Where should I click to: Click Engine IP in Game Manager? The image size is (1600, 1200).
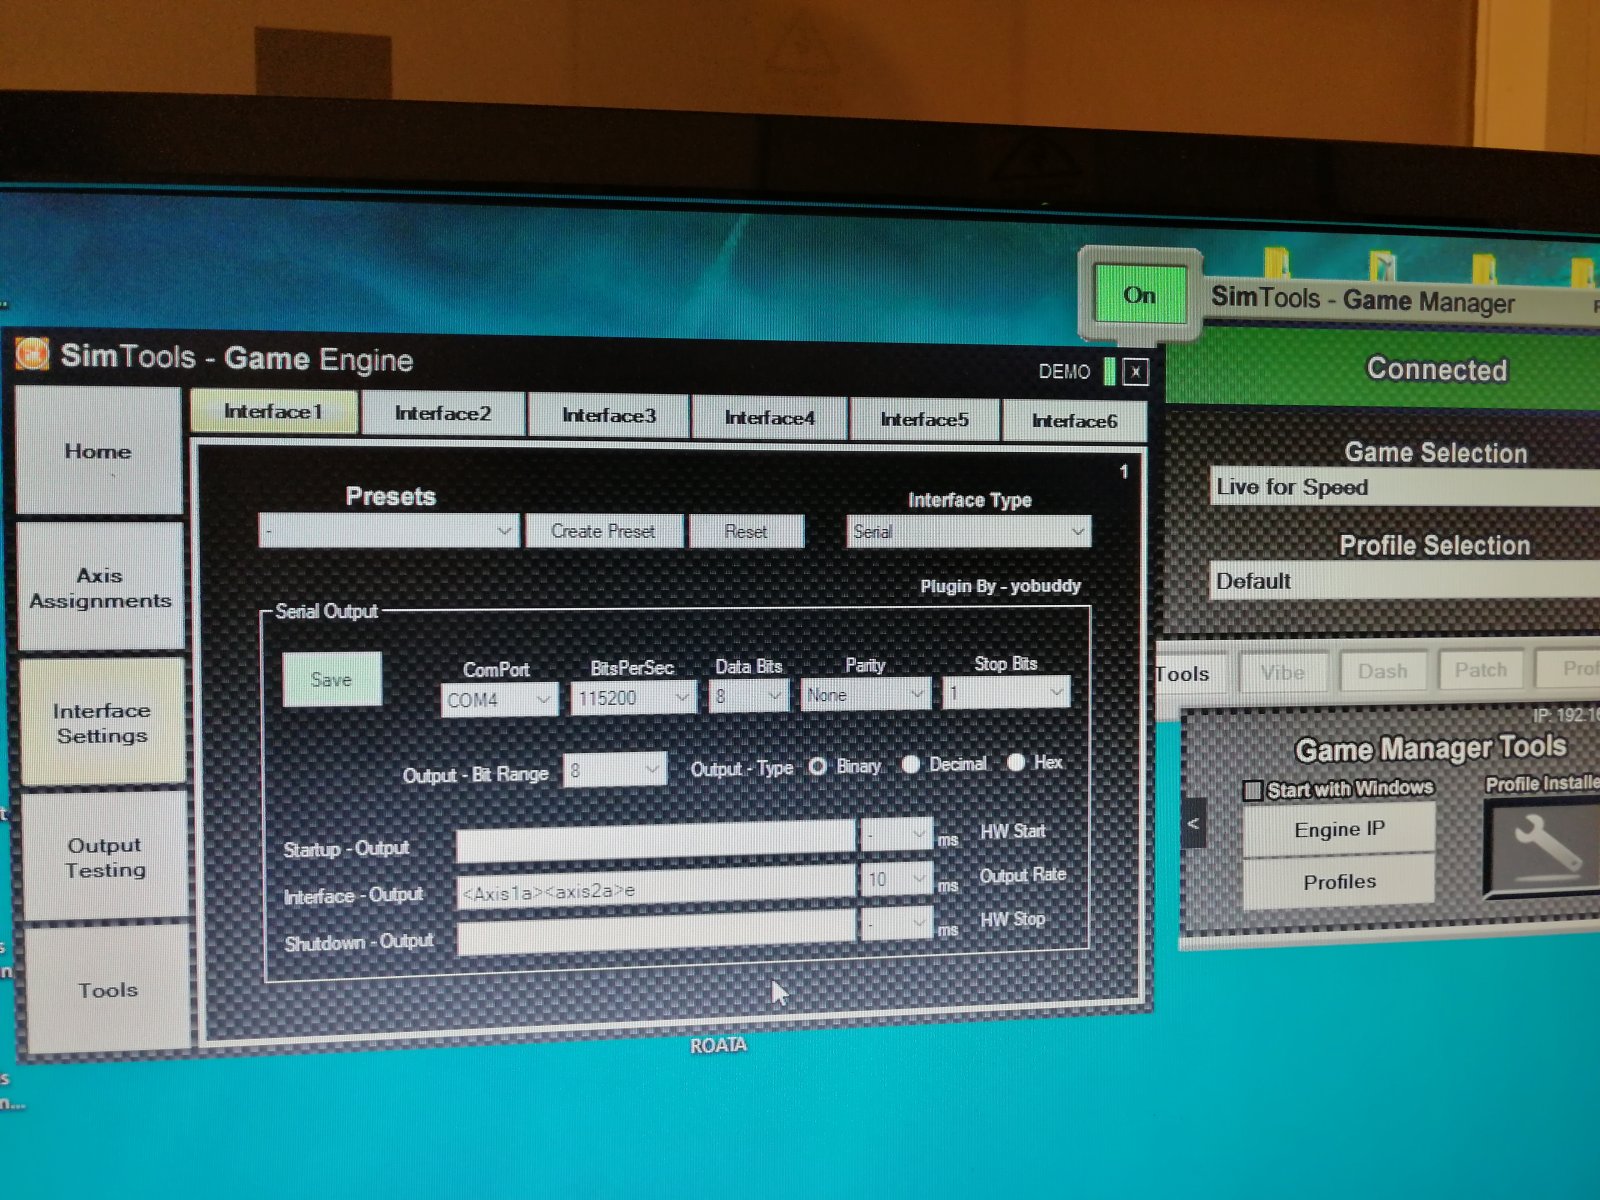[x=1339, y=829]
